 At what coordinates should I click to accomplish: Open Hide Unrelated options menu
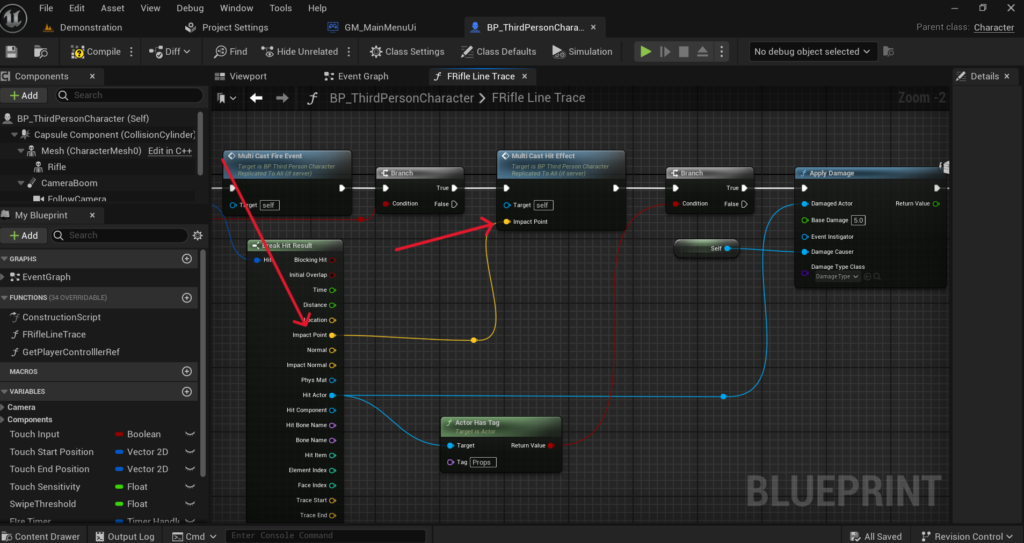tap(349, 52)
